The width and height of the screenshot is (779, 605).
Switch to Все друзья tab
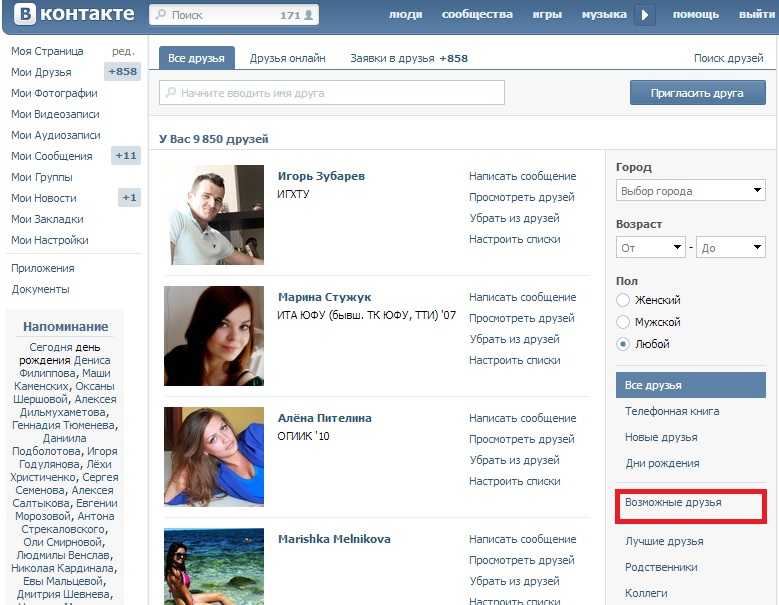pyautogui.click(x=196, y=58)
